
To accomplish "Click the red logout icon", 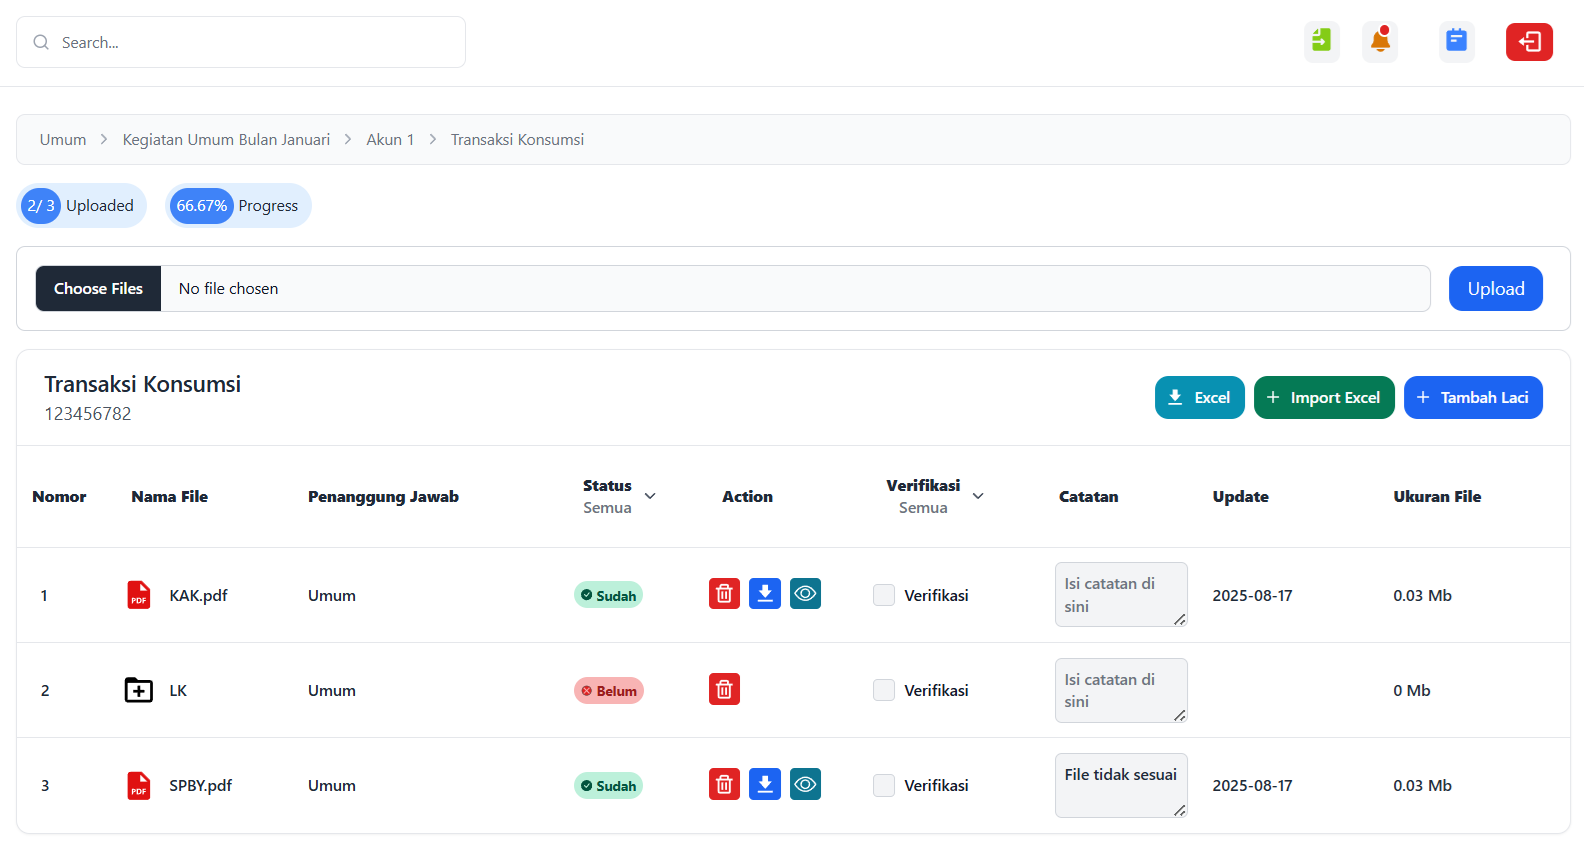I will tap(1529, 42).
